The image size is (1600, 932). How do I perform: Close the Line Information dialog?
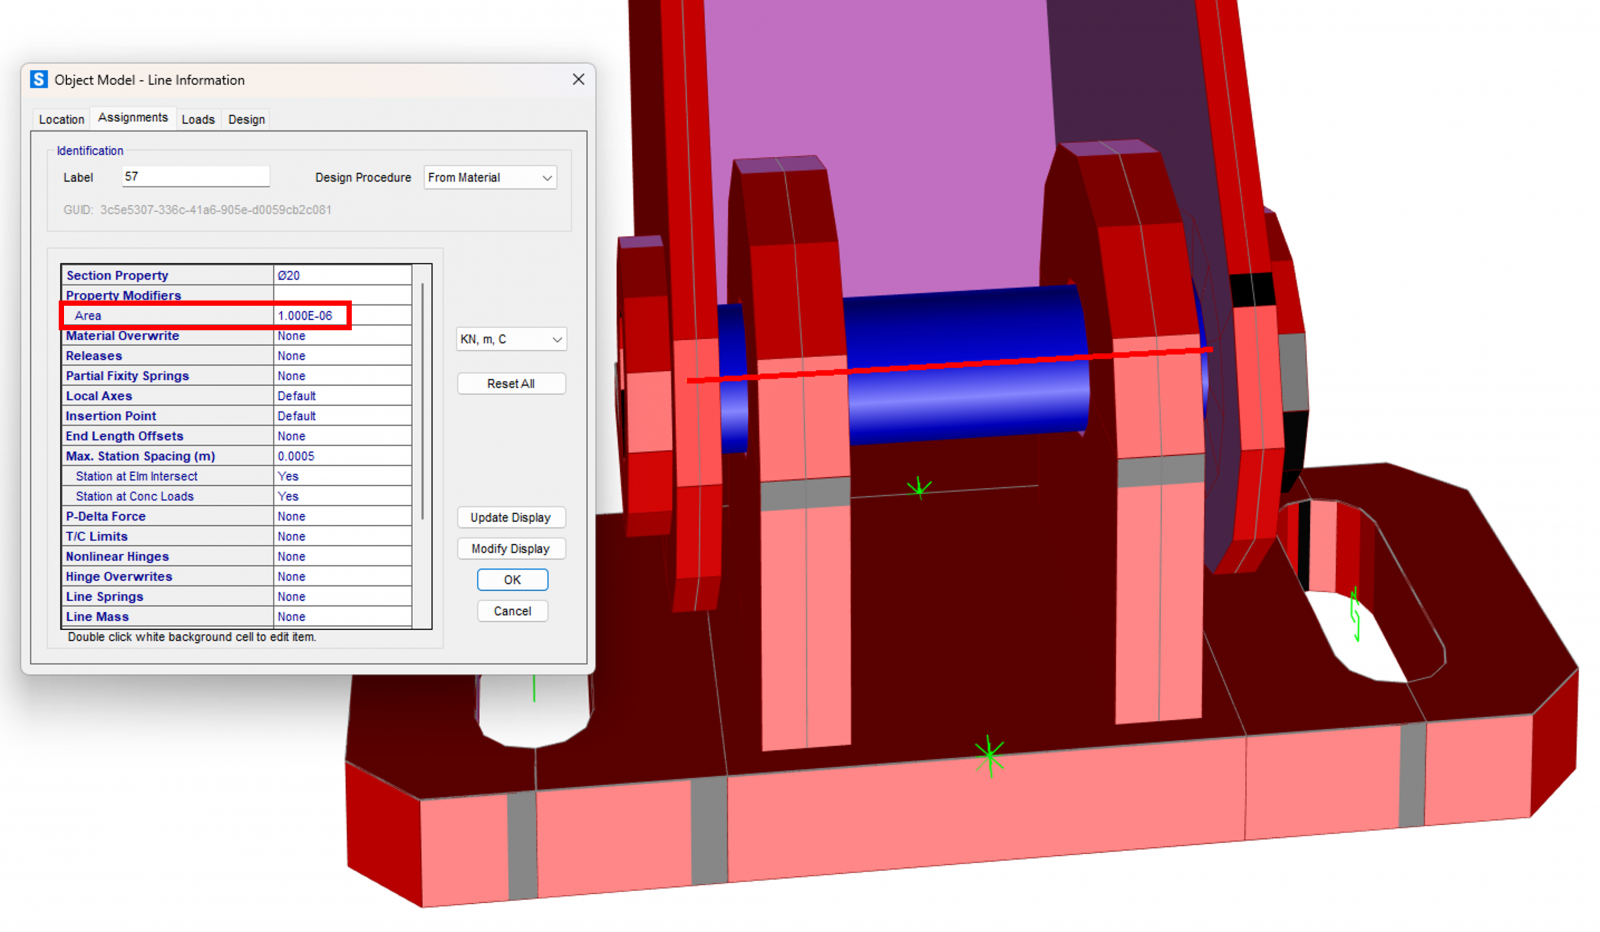578,80
